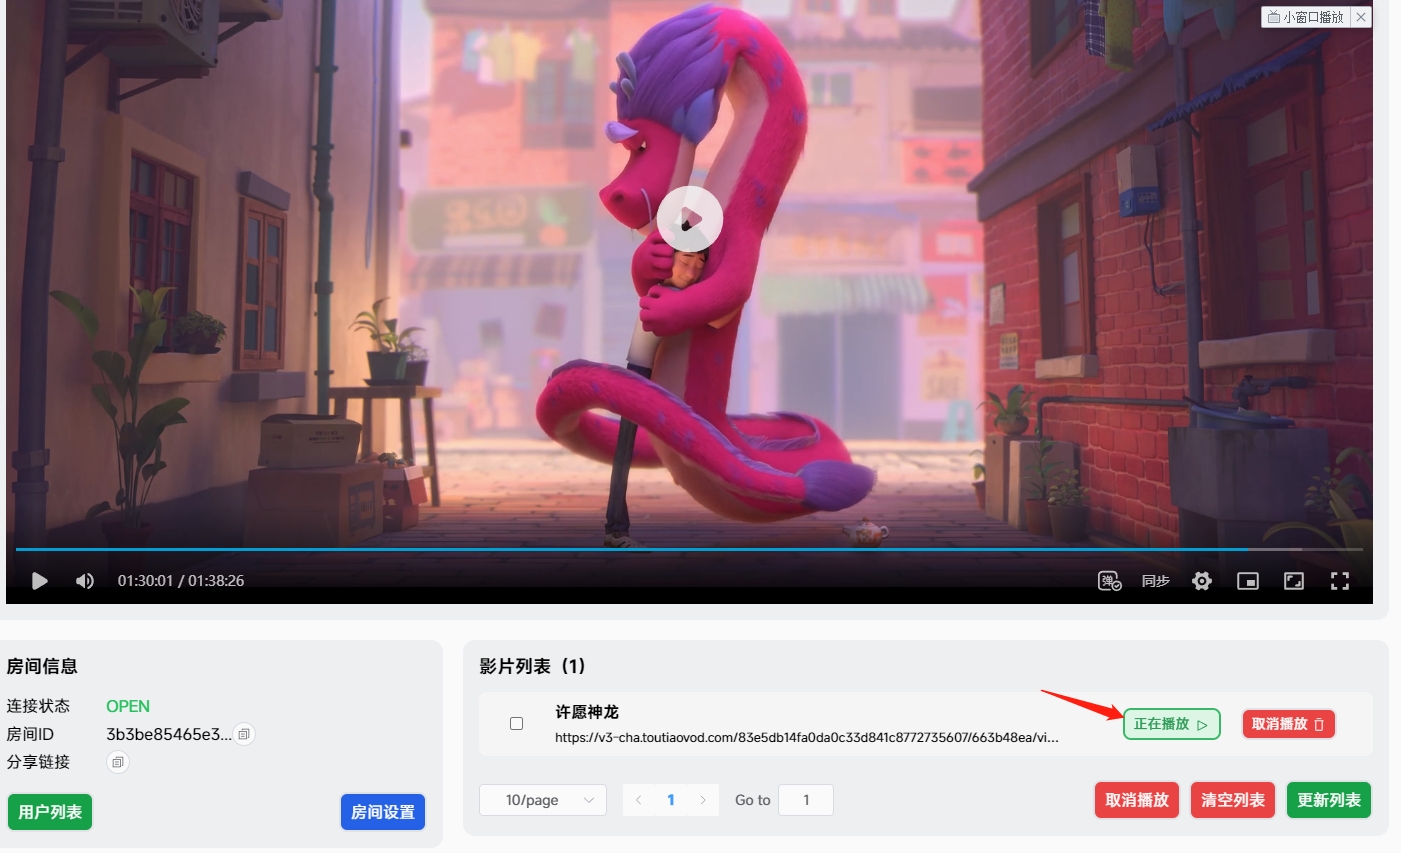Click 取消播放 in the 许愿神龙 row
The width and height of the screenshot is (1401, 853).
point(1288,724)
